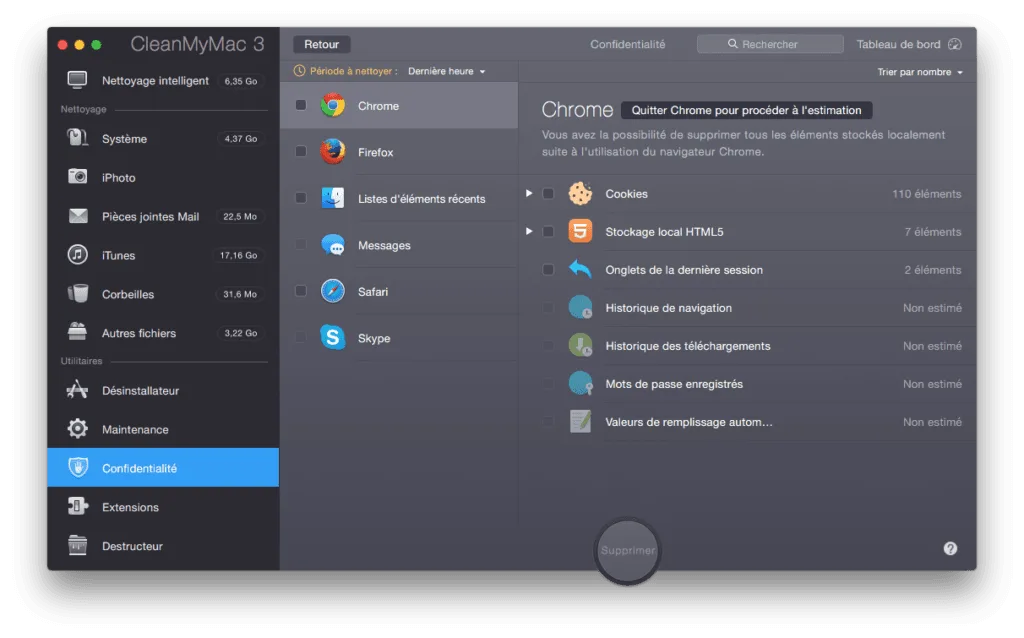
Task: Click the round Supprimer button
Action: (x=627, y=550)
